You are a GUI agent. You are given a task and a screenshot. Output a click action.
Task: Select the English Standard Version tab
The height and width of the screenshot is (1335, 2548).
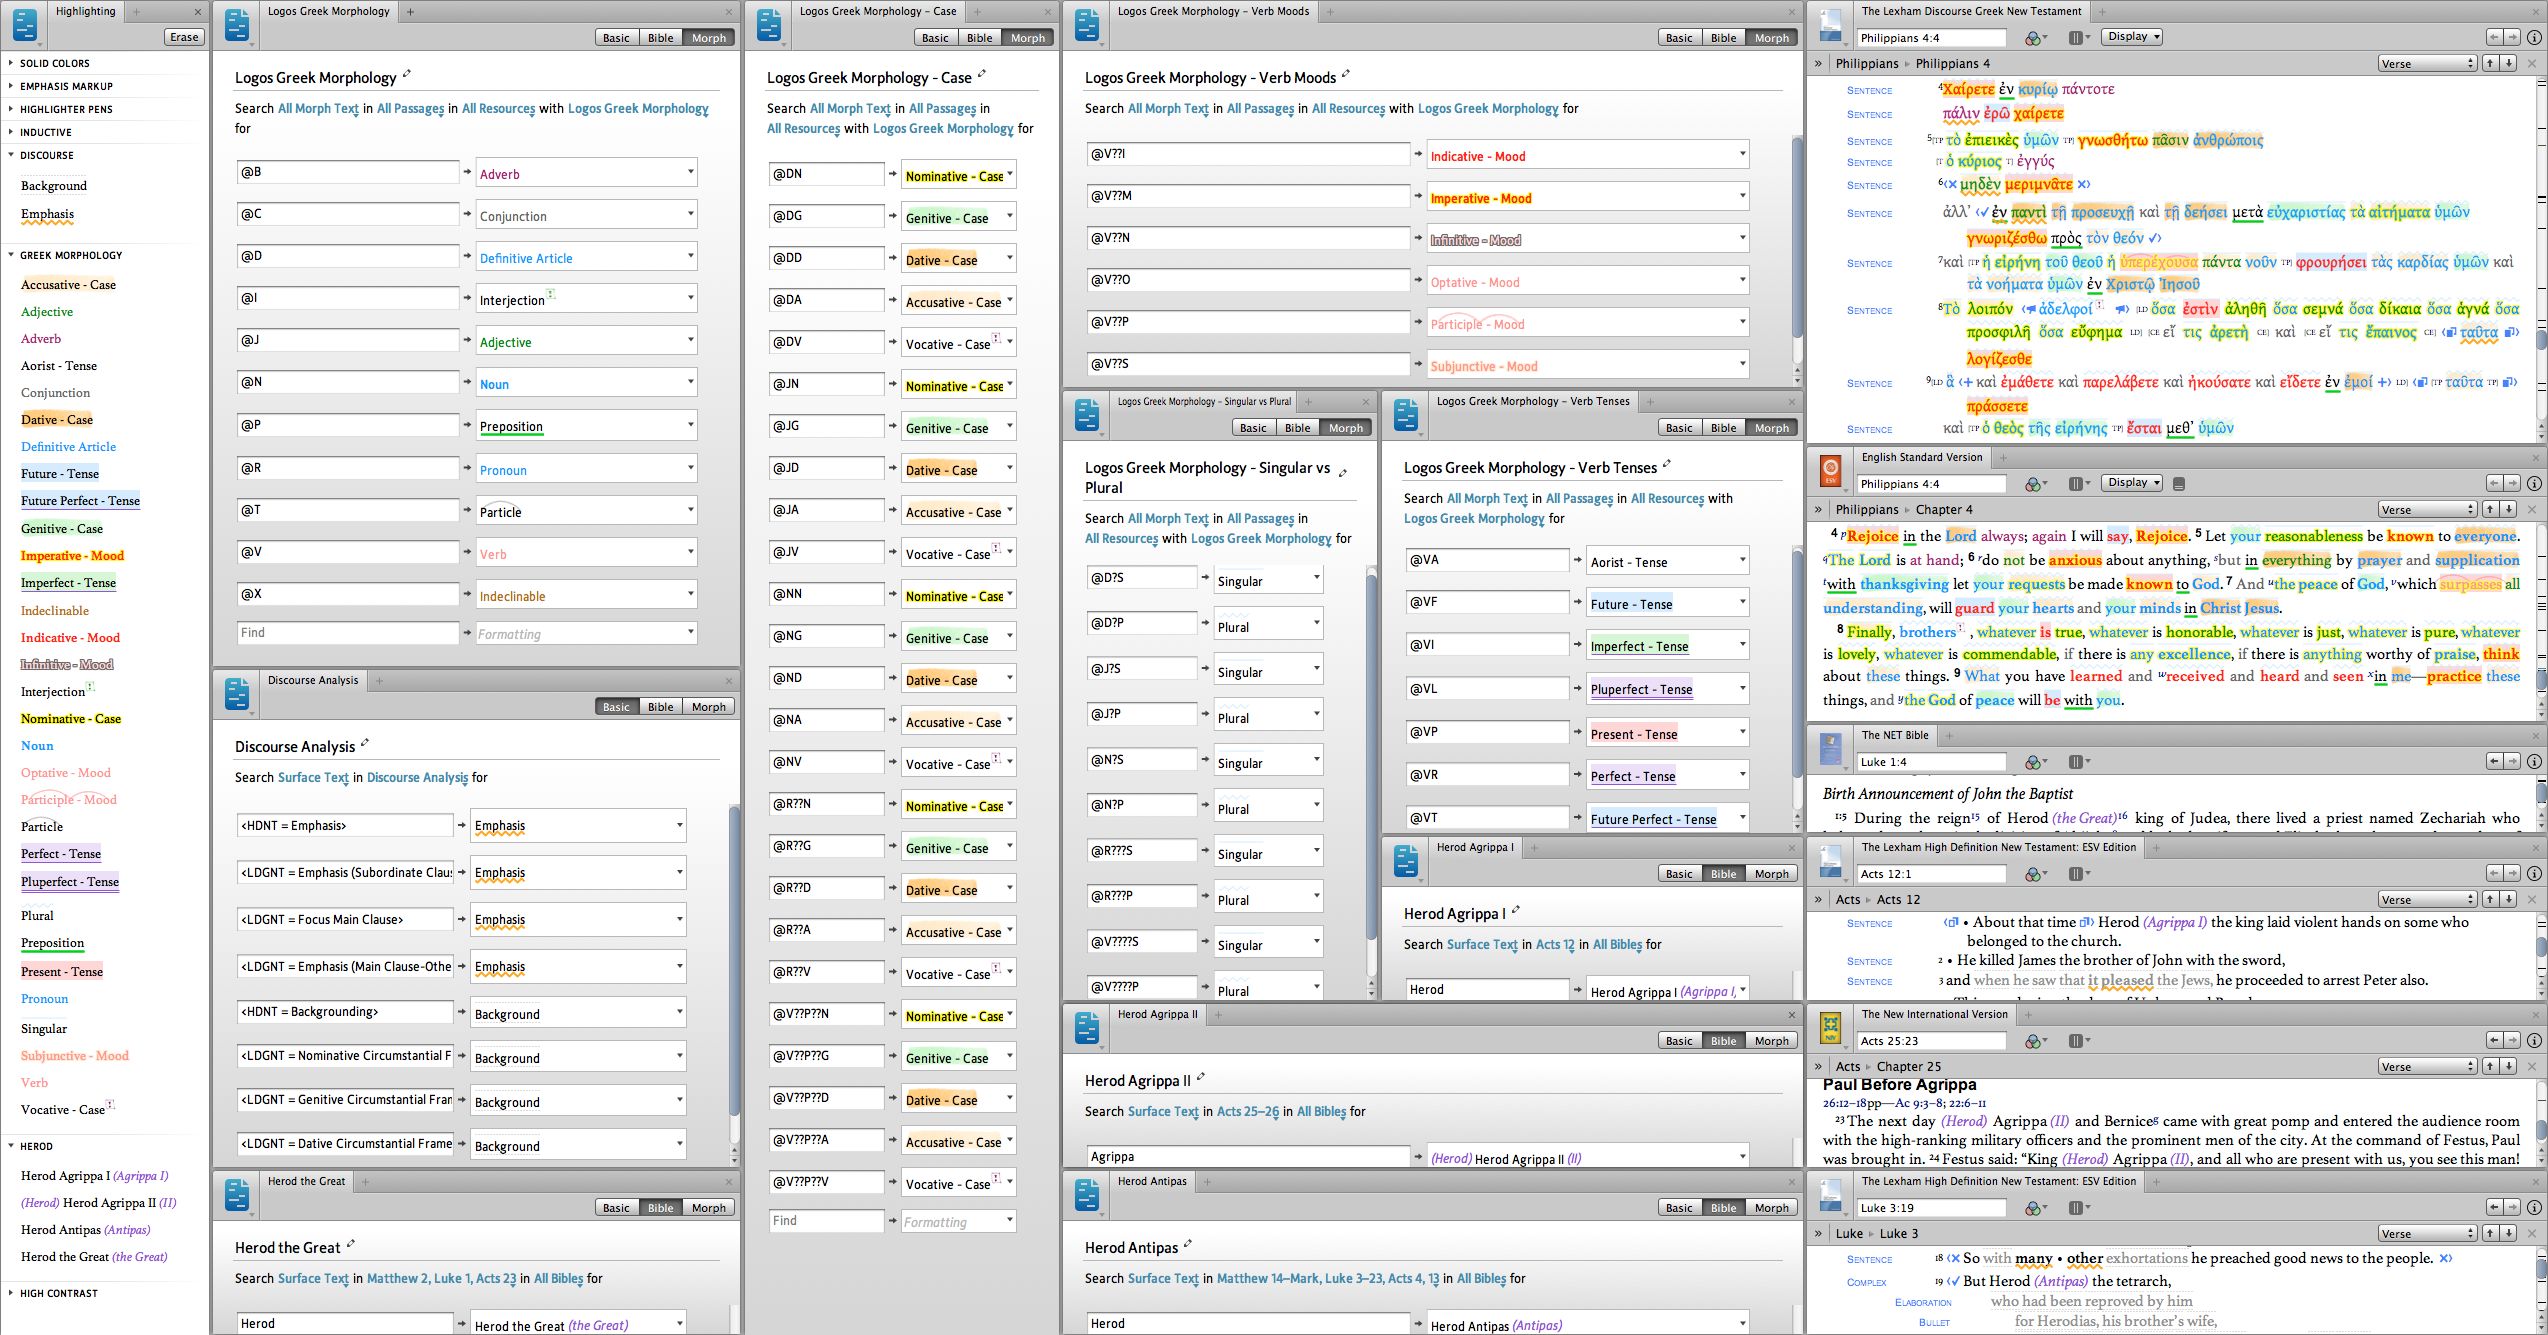coord(1921,457)
